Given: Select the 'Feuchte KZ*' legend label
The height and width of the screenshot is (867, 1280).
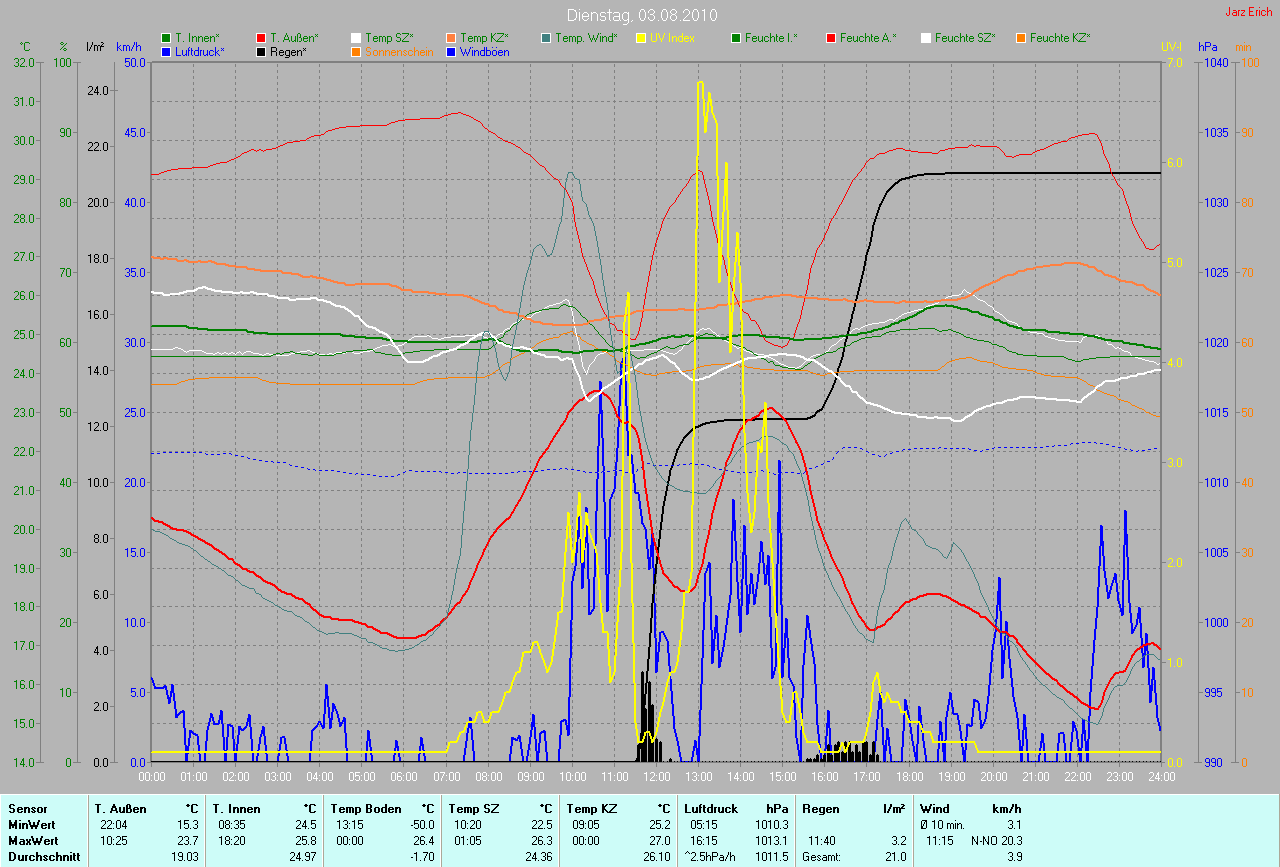Looking at the screenshot, I should point(1060,38).
